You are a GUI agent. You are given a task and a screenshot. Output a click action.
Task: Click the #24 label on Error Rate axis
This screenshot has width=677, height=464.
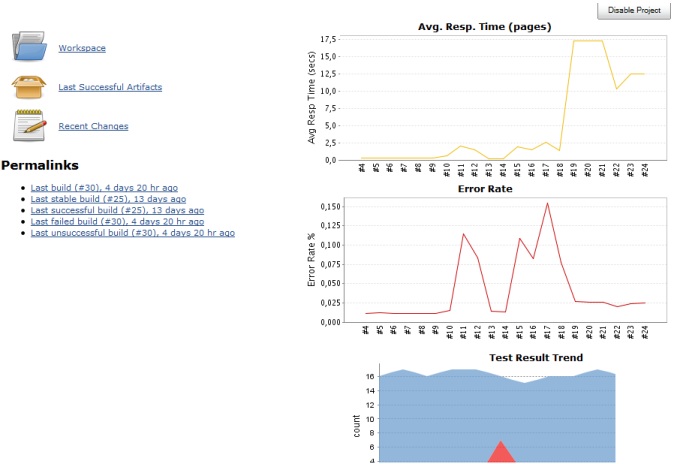click(645, 331)
